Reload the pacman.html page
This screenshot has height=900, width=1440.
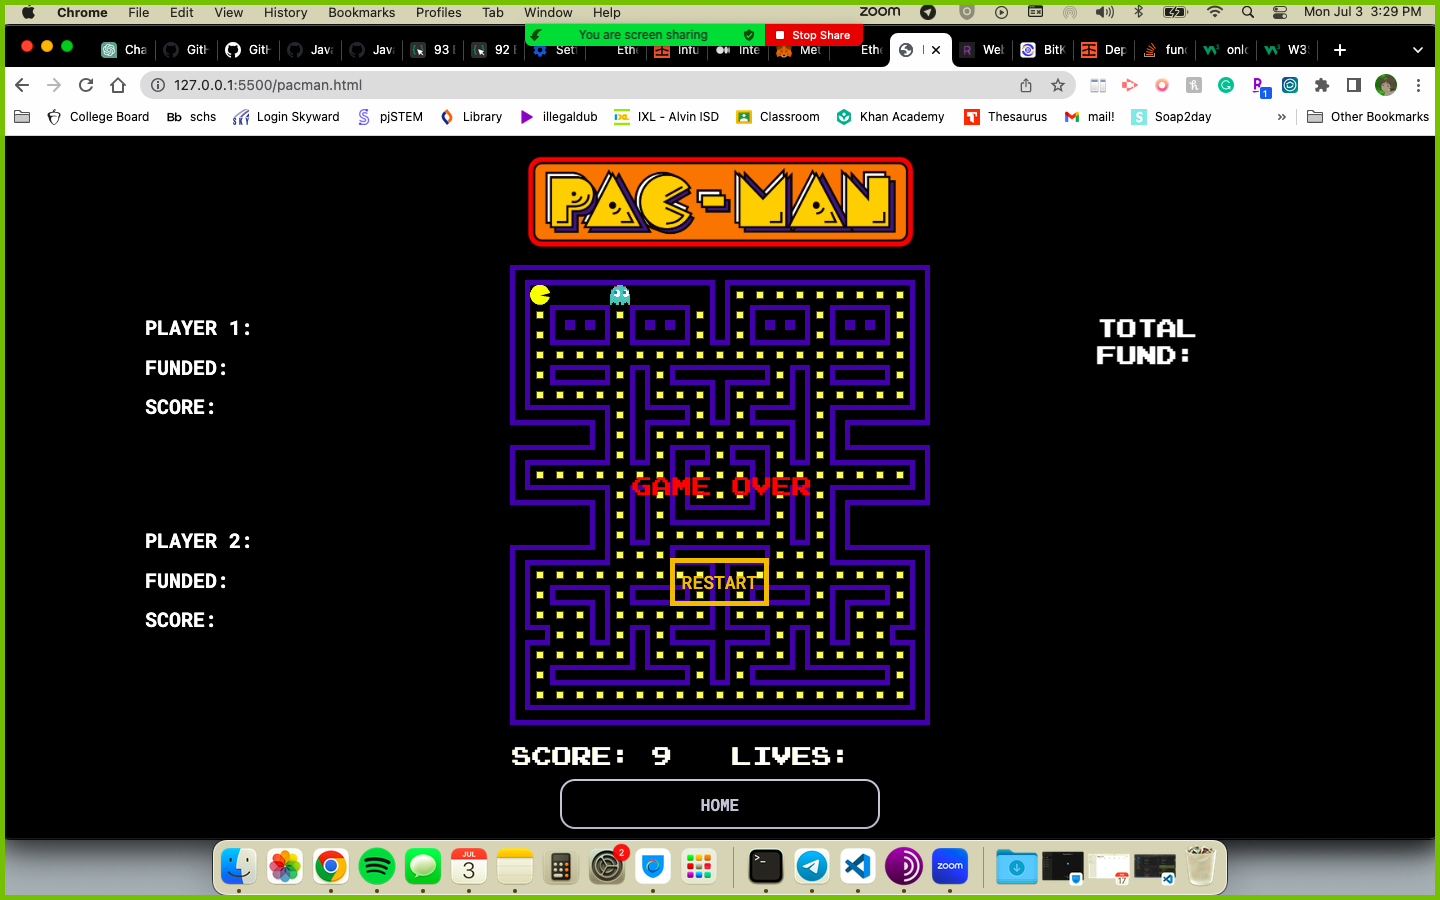coord(86,85)
